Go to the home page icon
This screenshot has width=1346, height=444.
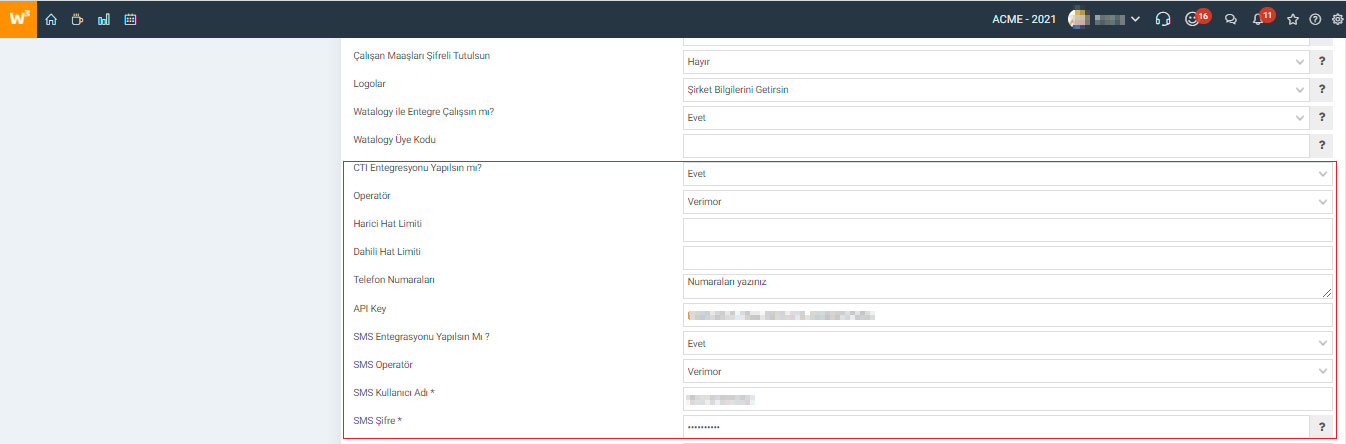click(x=51, y=19)
